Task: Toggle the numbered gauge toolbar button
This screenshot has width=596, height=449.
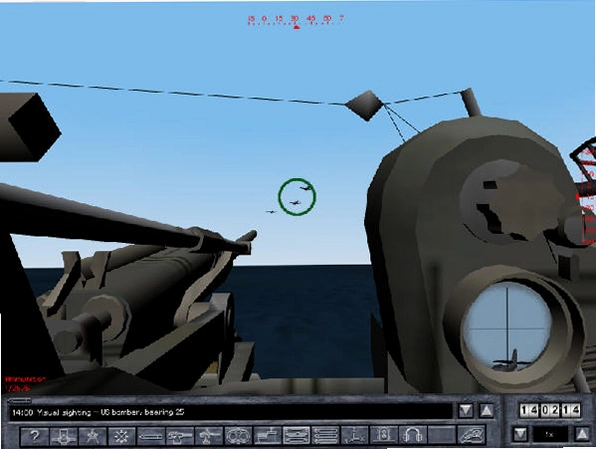Action: pos(384,436)
